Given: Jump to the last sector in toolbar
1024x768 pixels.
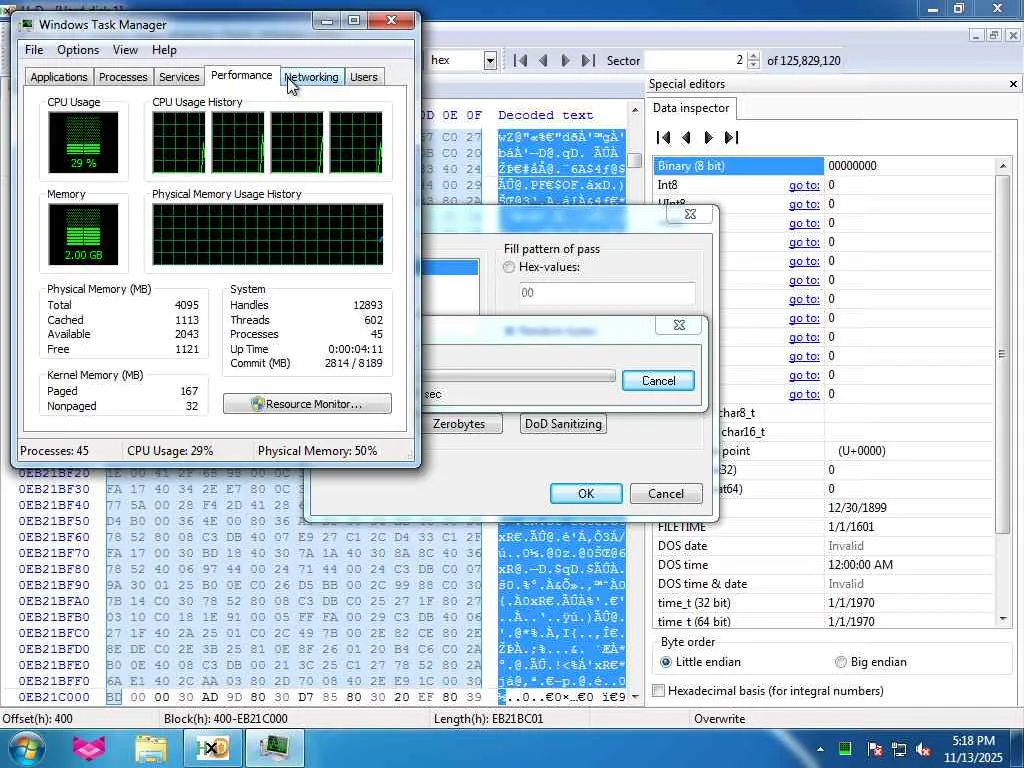Looking at the screenshot, I should coord(588,61).
